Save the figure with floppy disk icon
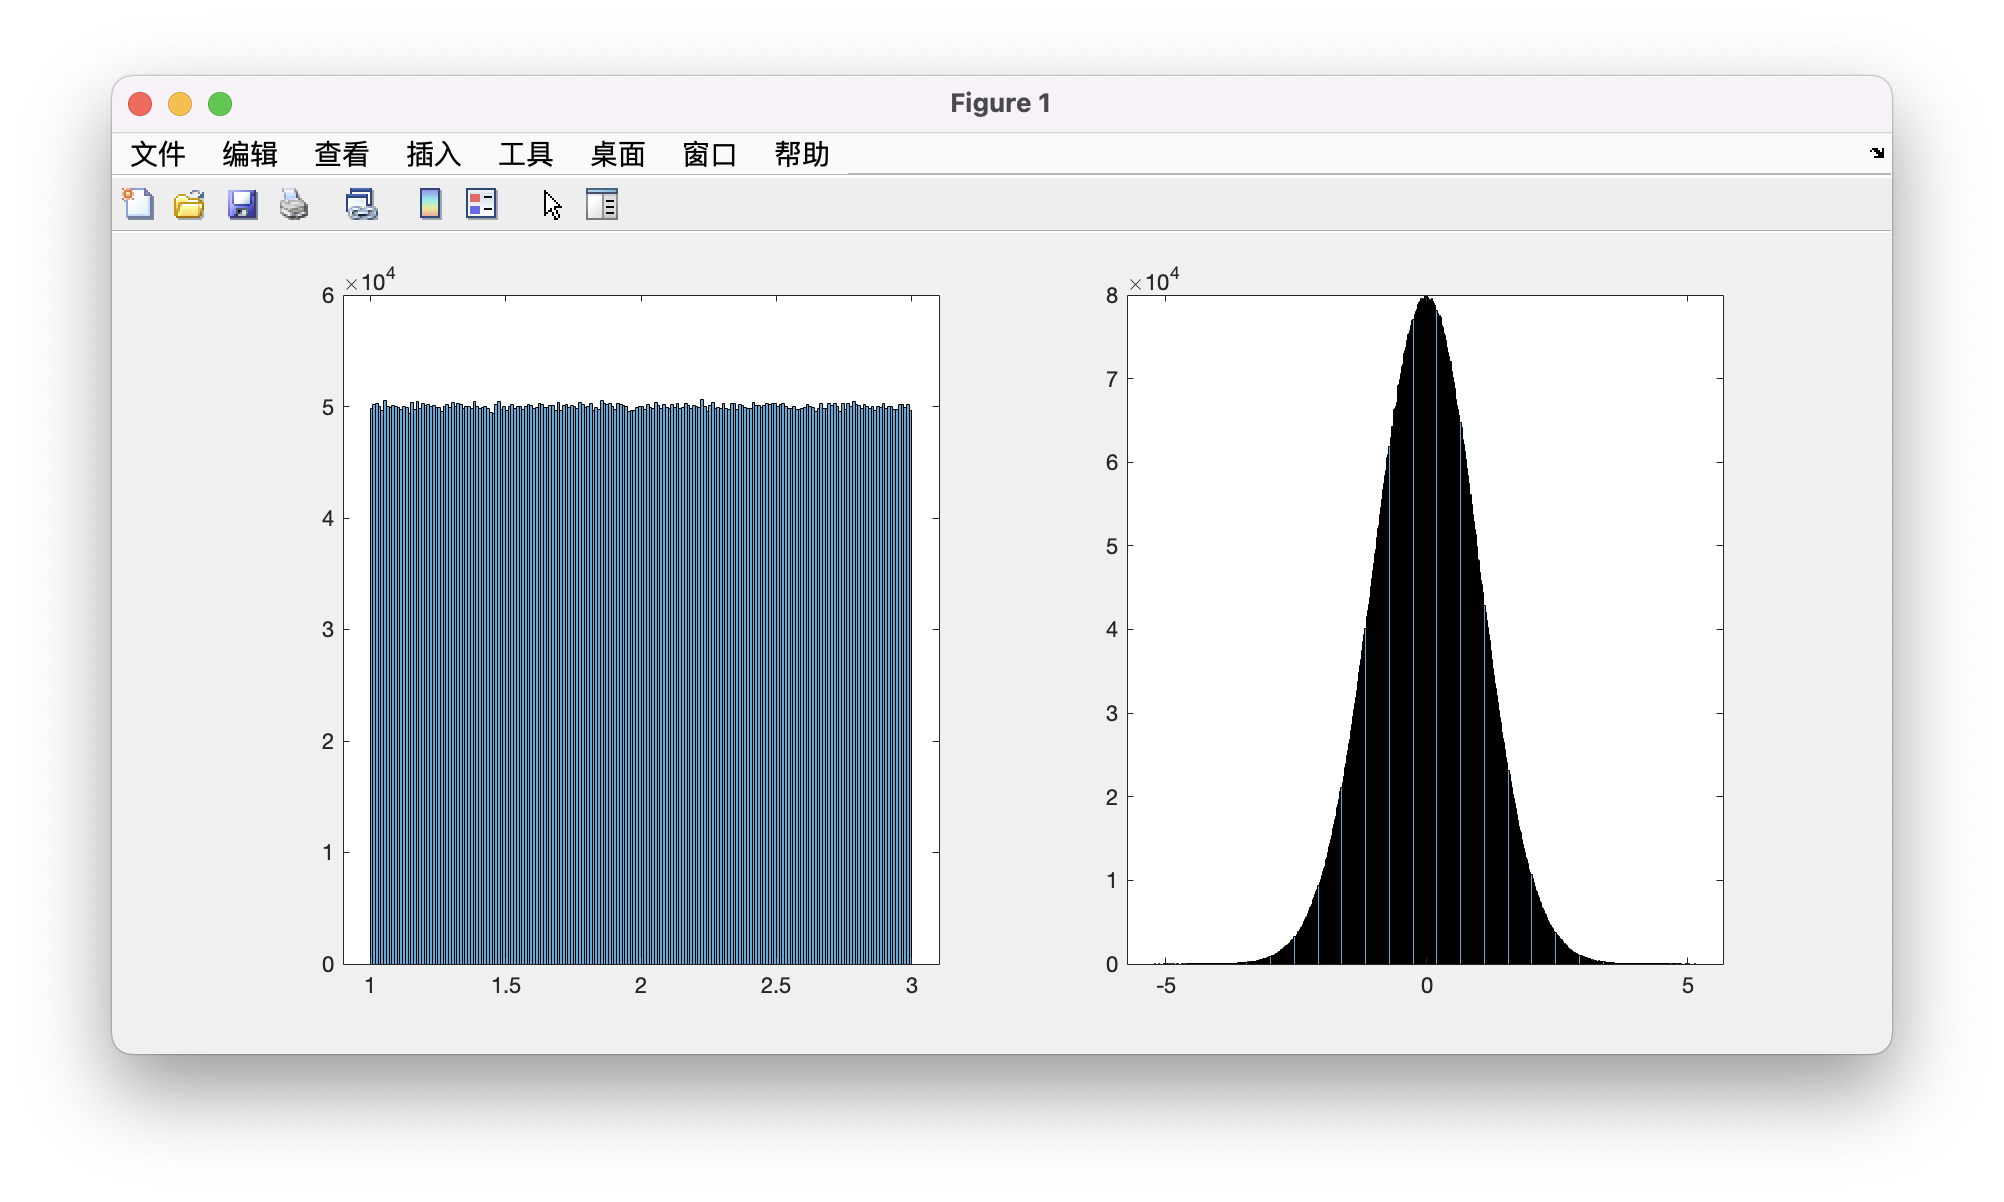Image resolution: width=2004 pixels, height=1202 pixels. tap(242, 204)
